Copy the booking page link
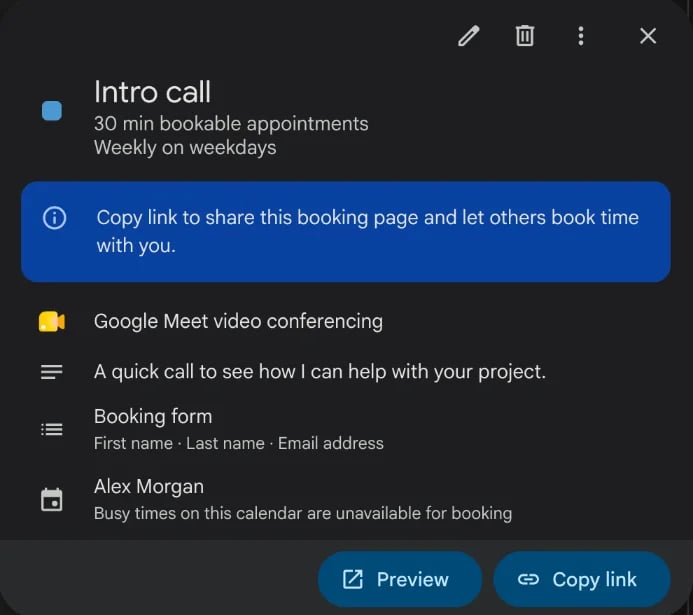The image size is (693, 615). pos(582,579)
